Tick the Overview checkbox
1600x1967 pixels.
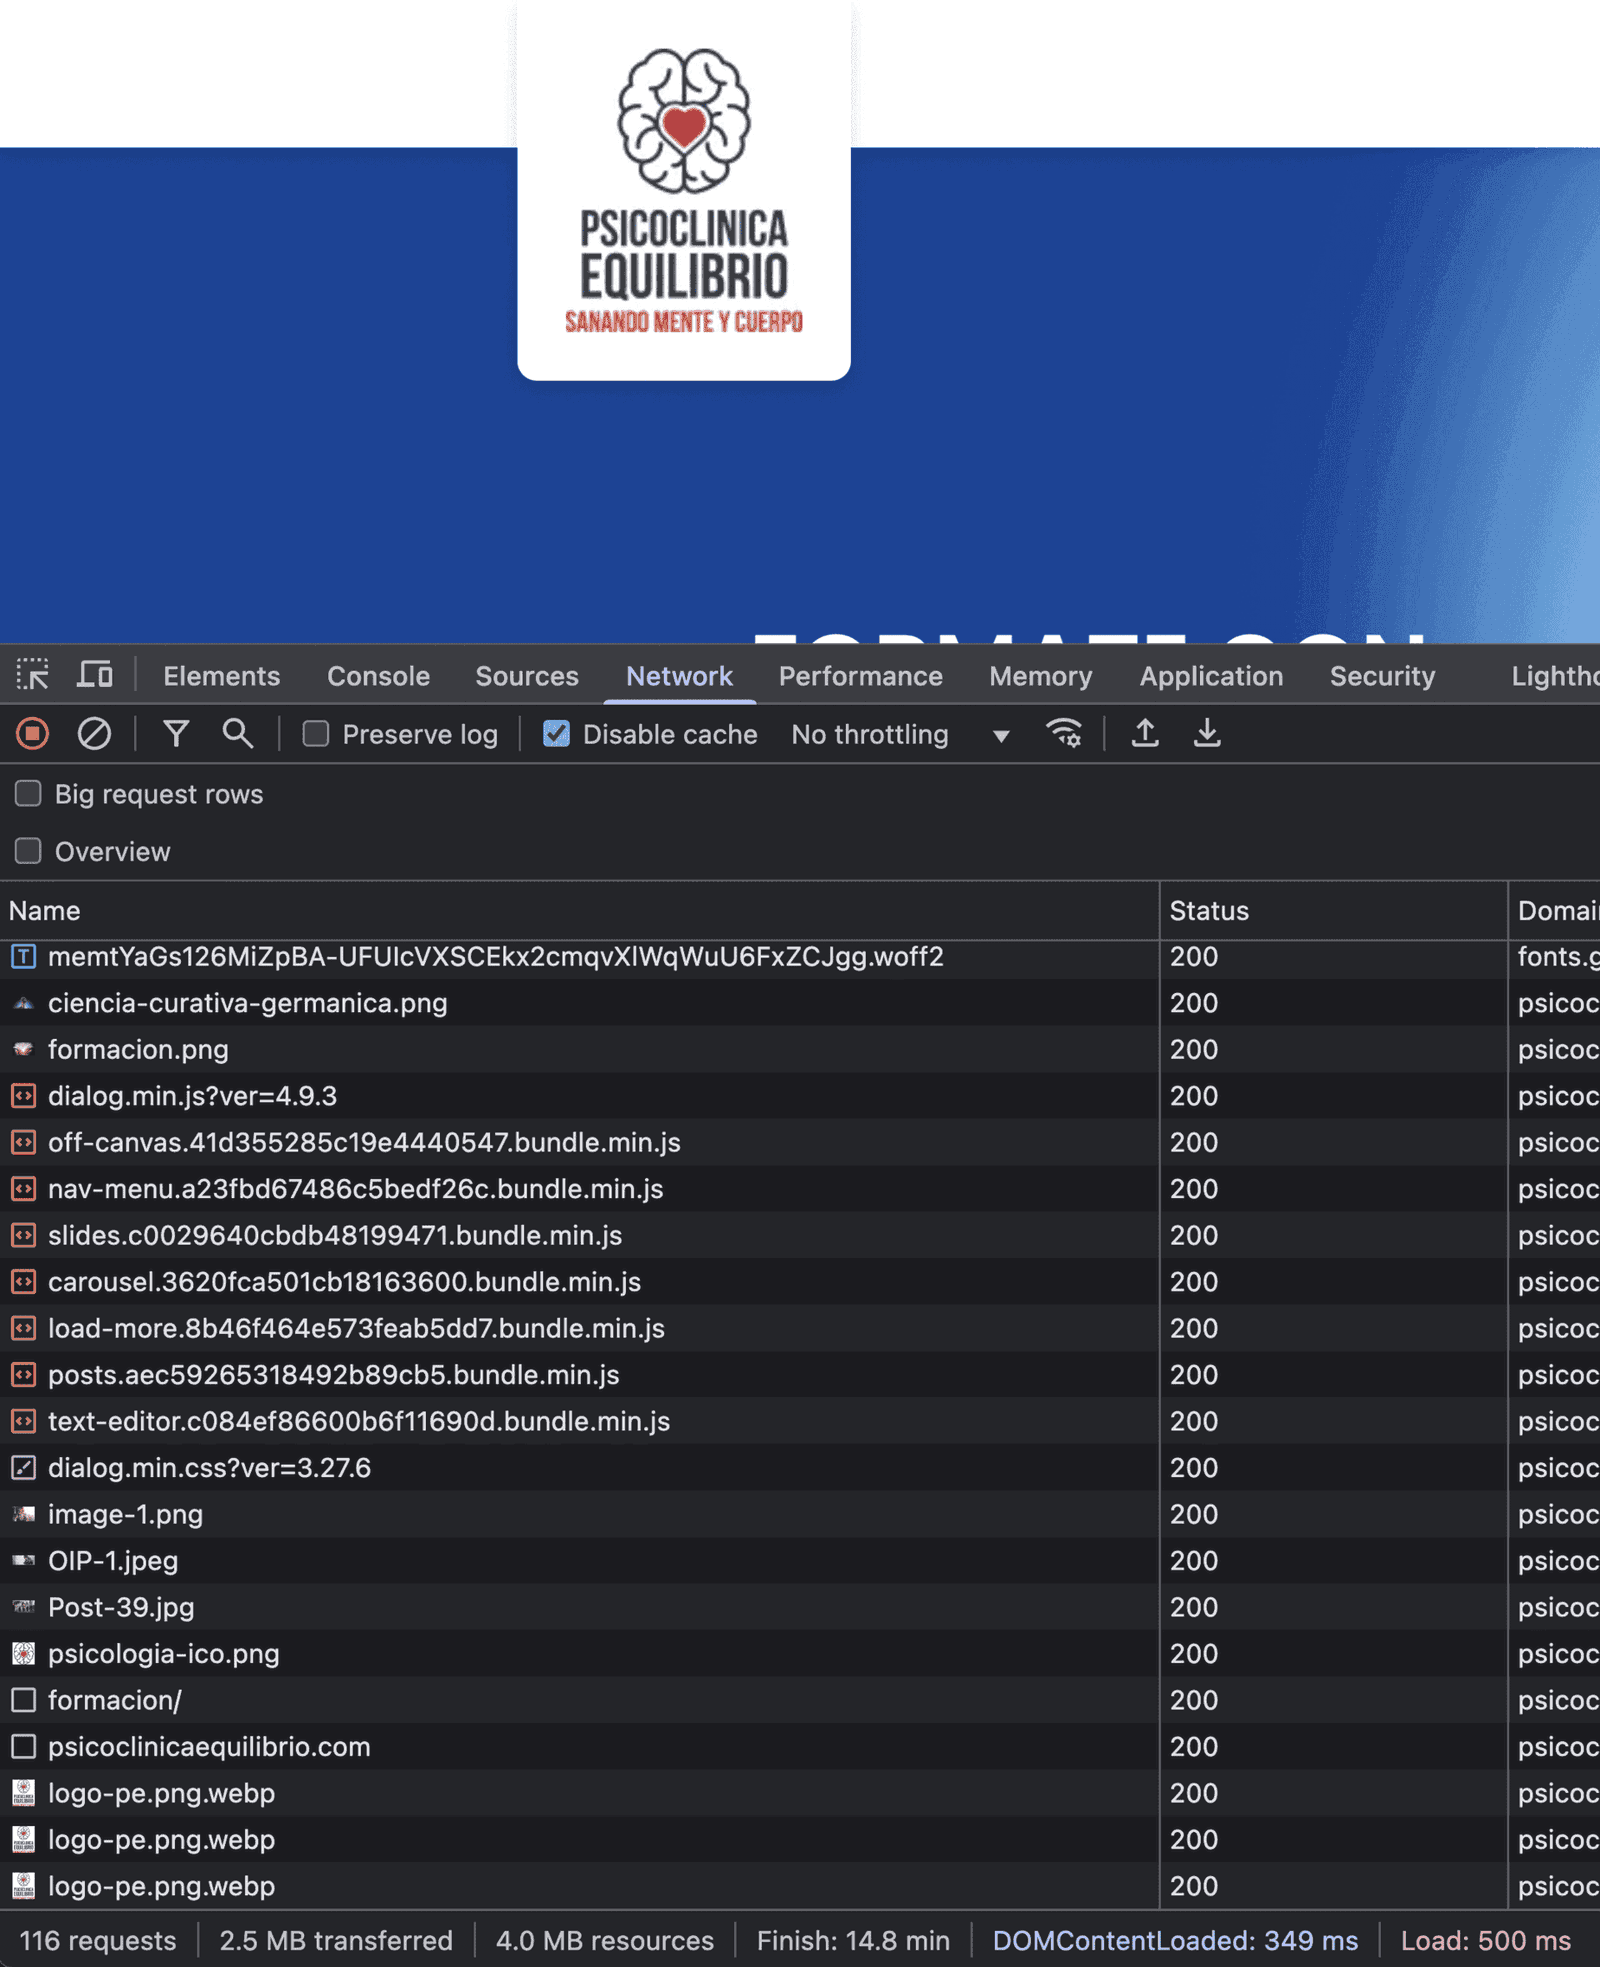[x=28, y=851]
